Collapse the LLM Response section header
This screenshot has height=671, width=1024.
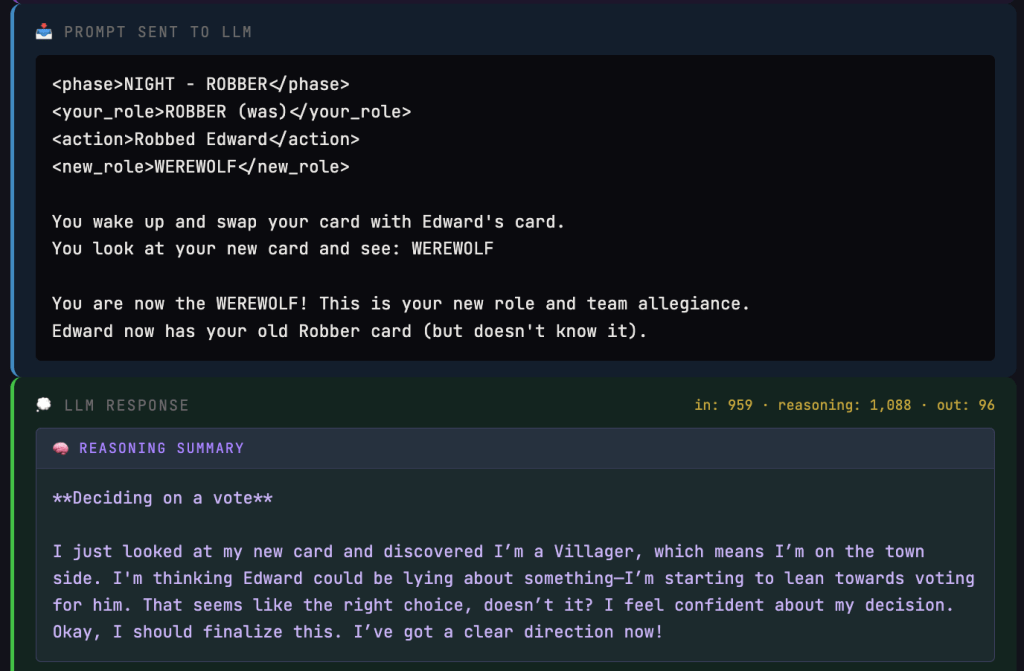(x=126, y=405)
